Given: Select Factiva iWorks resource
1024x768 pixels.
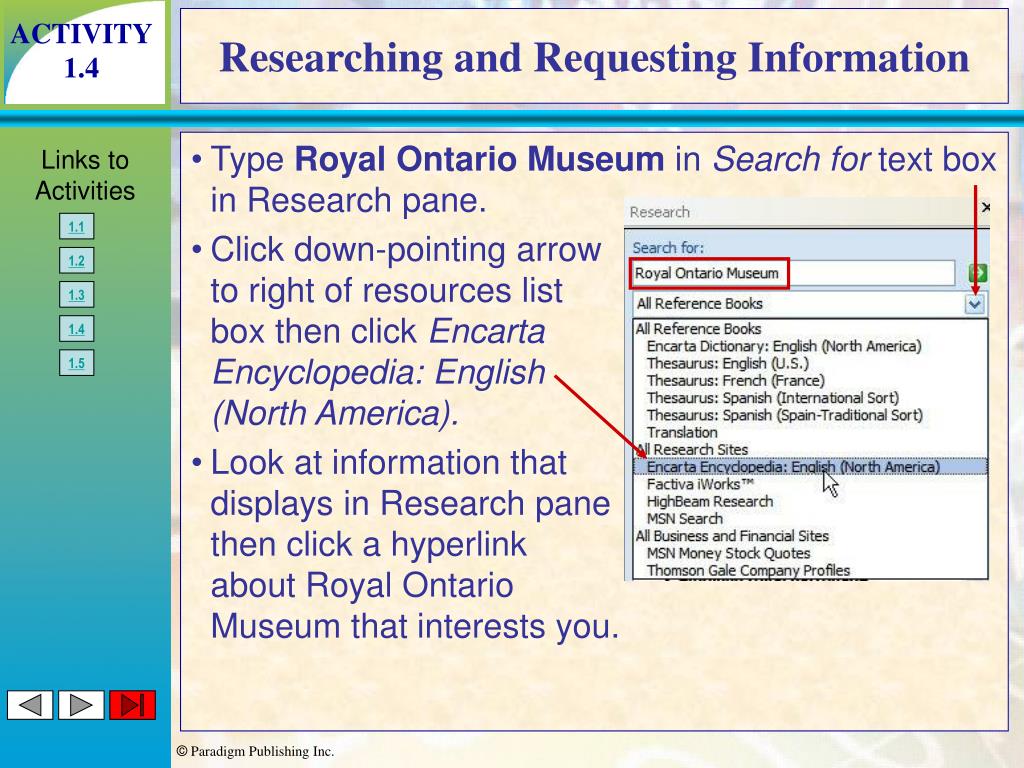Looking at the screenshot, I should coord(700,484).
